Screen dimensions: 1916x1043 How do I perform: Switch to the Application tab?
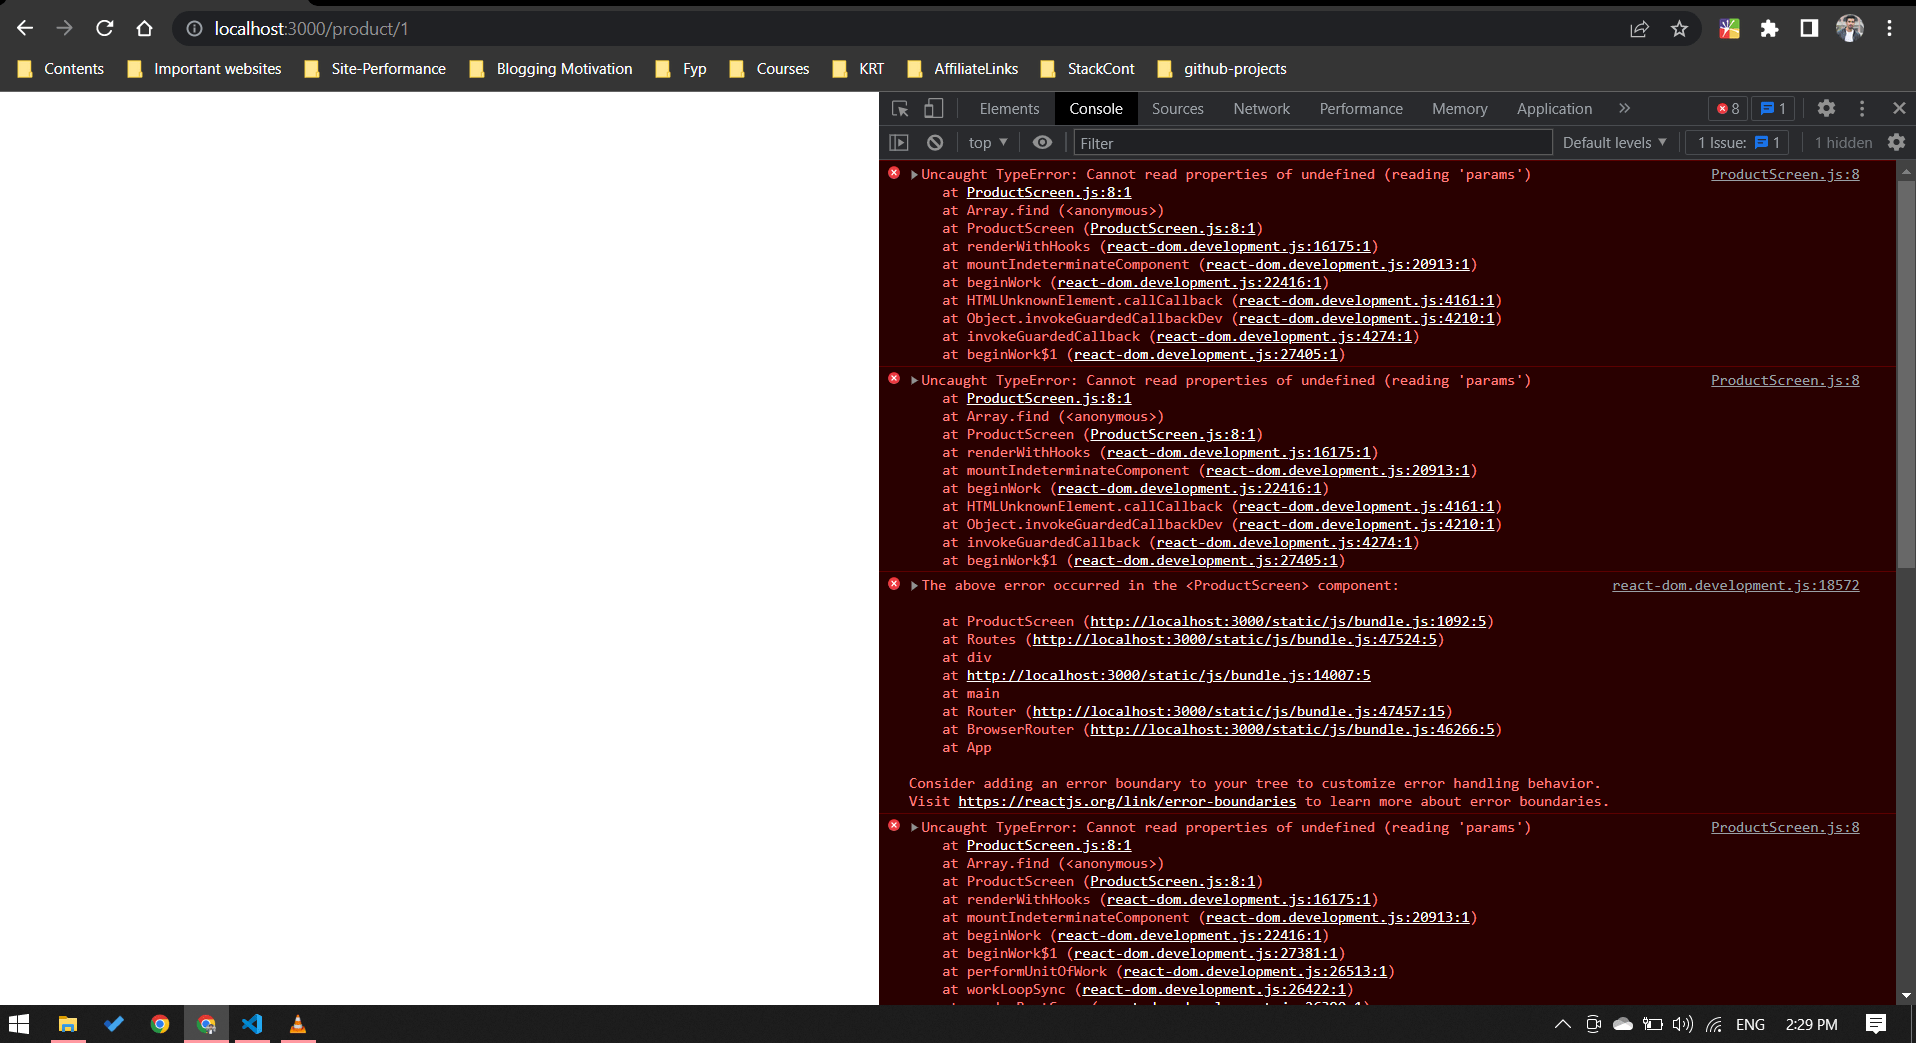tap(1554, 109)
